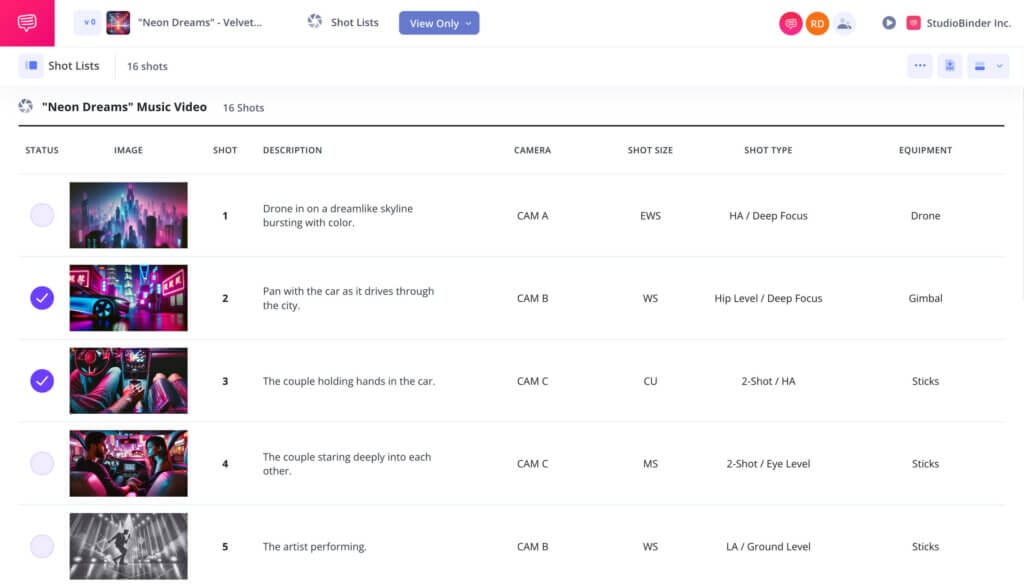Click the add collaborator avatar icon

[x=846, y=22]
